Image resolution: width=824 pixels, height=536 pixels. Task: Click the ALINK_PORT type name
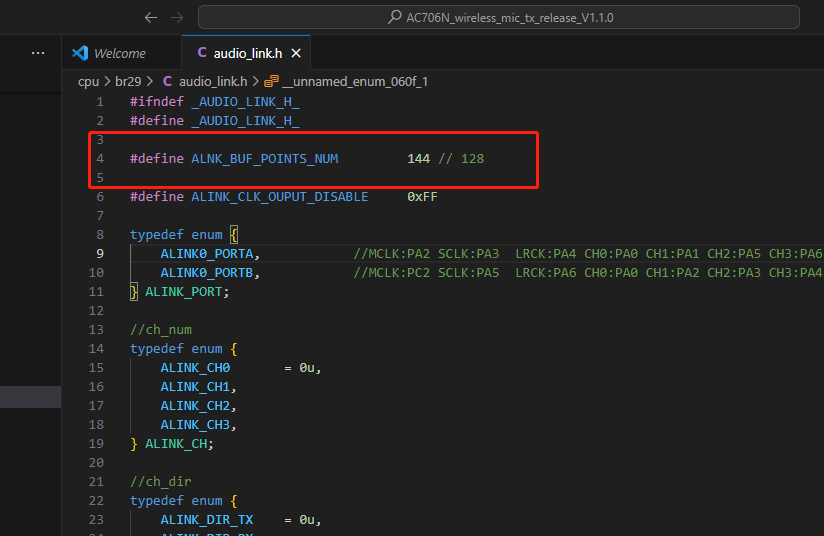point(183,292)
